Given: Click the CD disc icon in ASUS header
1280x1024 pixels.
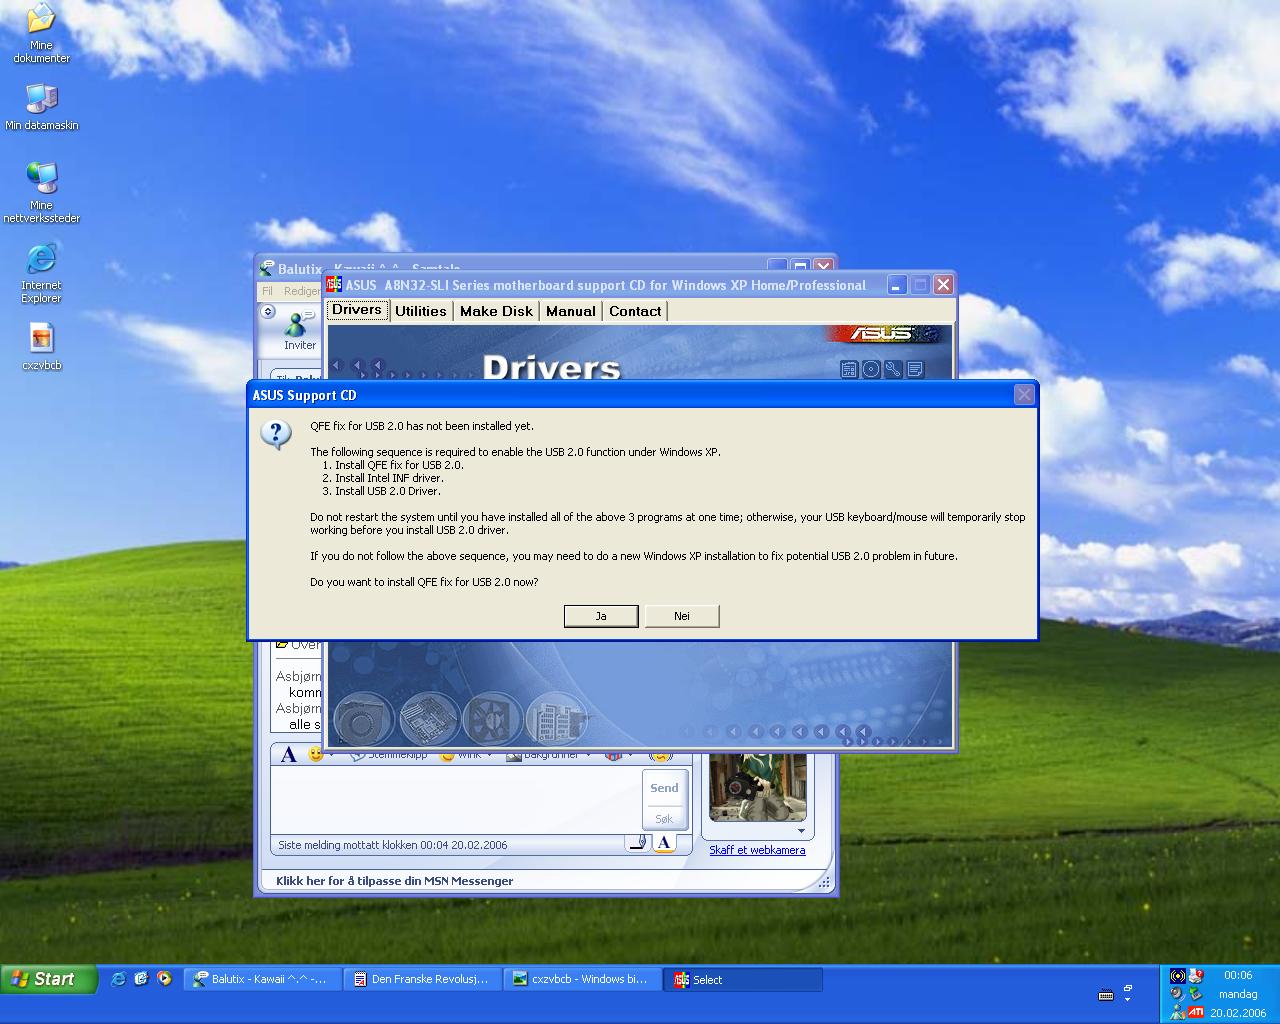Looking at the screenshot, I should 871,369.
